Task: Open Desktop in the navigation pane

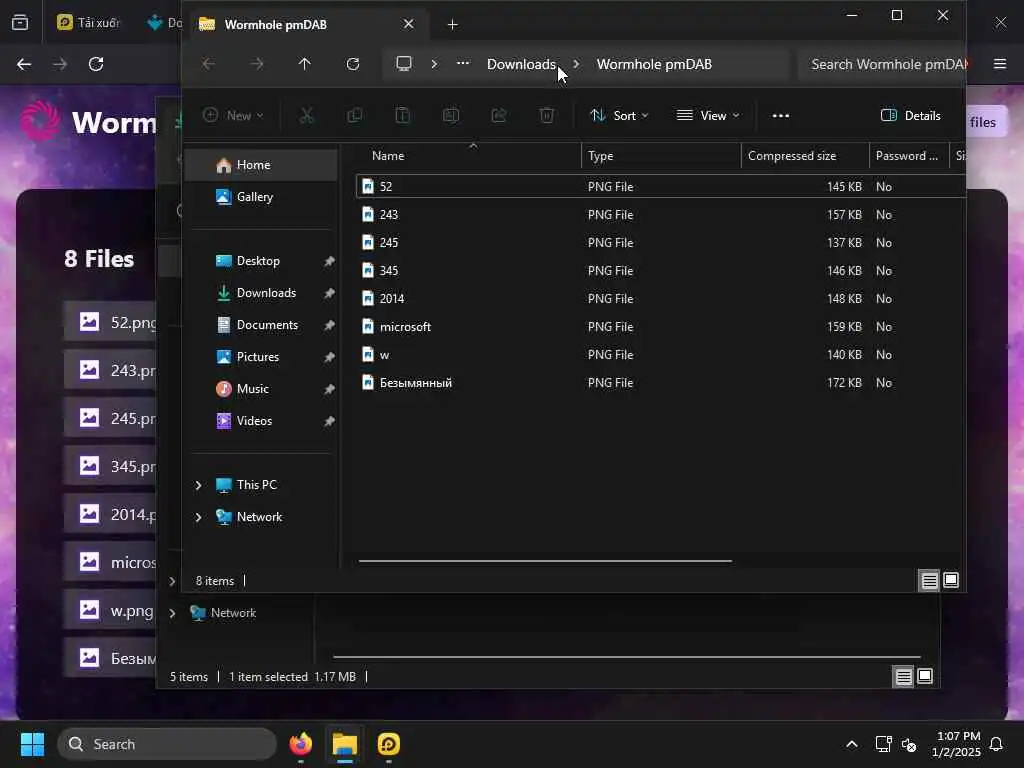Action: point(261,261)
